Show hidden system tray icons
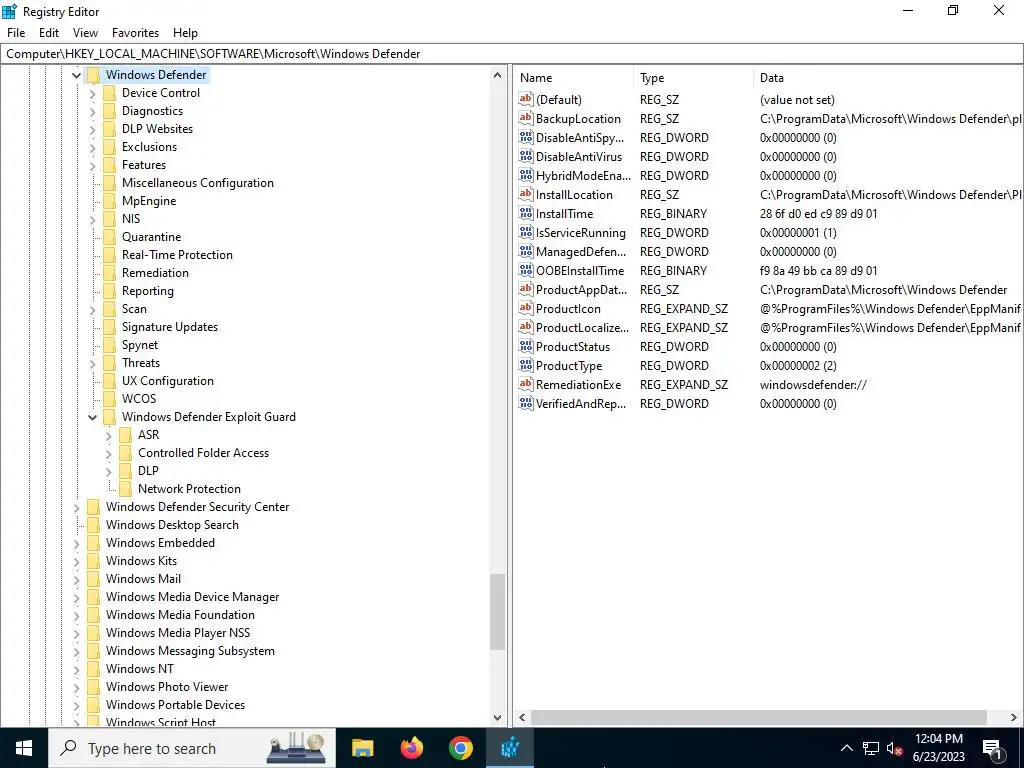The width and height of the screenshot is (1024, 768). pos(846,748)
